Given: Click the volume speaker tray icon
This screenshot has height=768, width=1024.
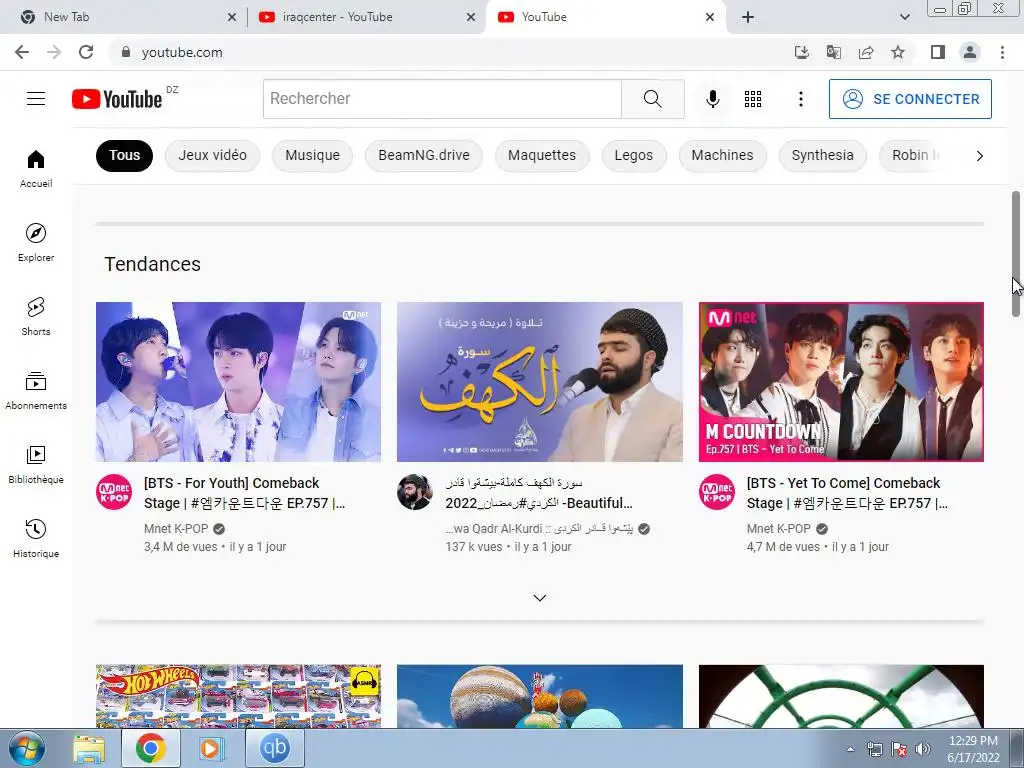Looking at the screenshot, I should coord(923,749).
